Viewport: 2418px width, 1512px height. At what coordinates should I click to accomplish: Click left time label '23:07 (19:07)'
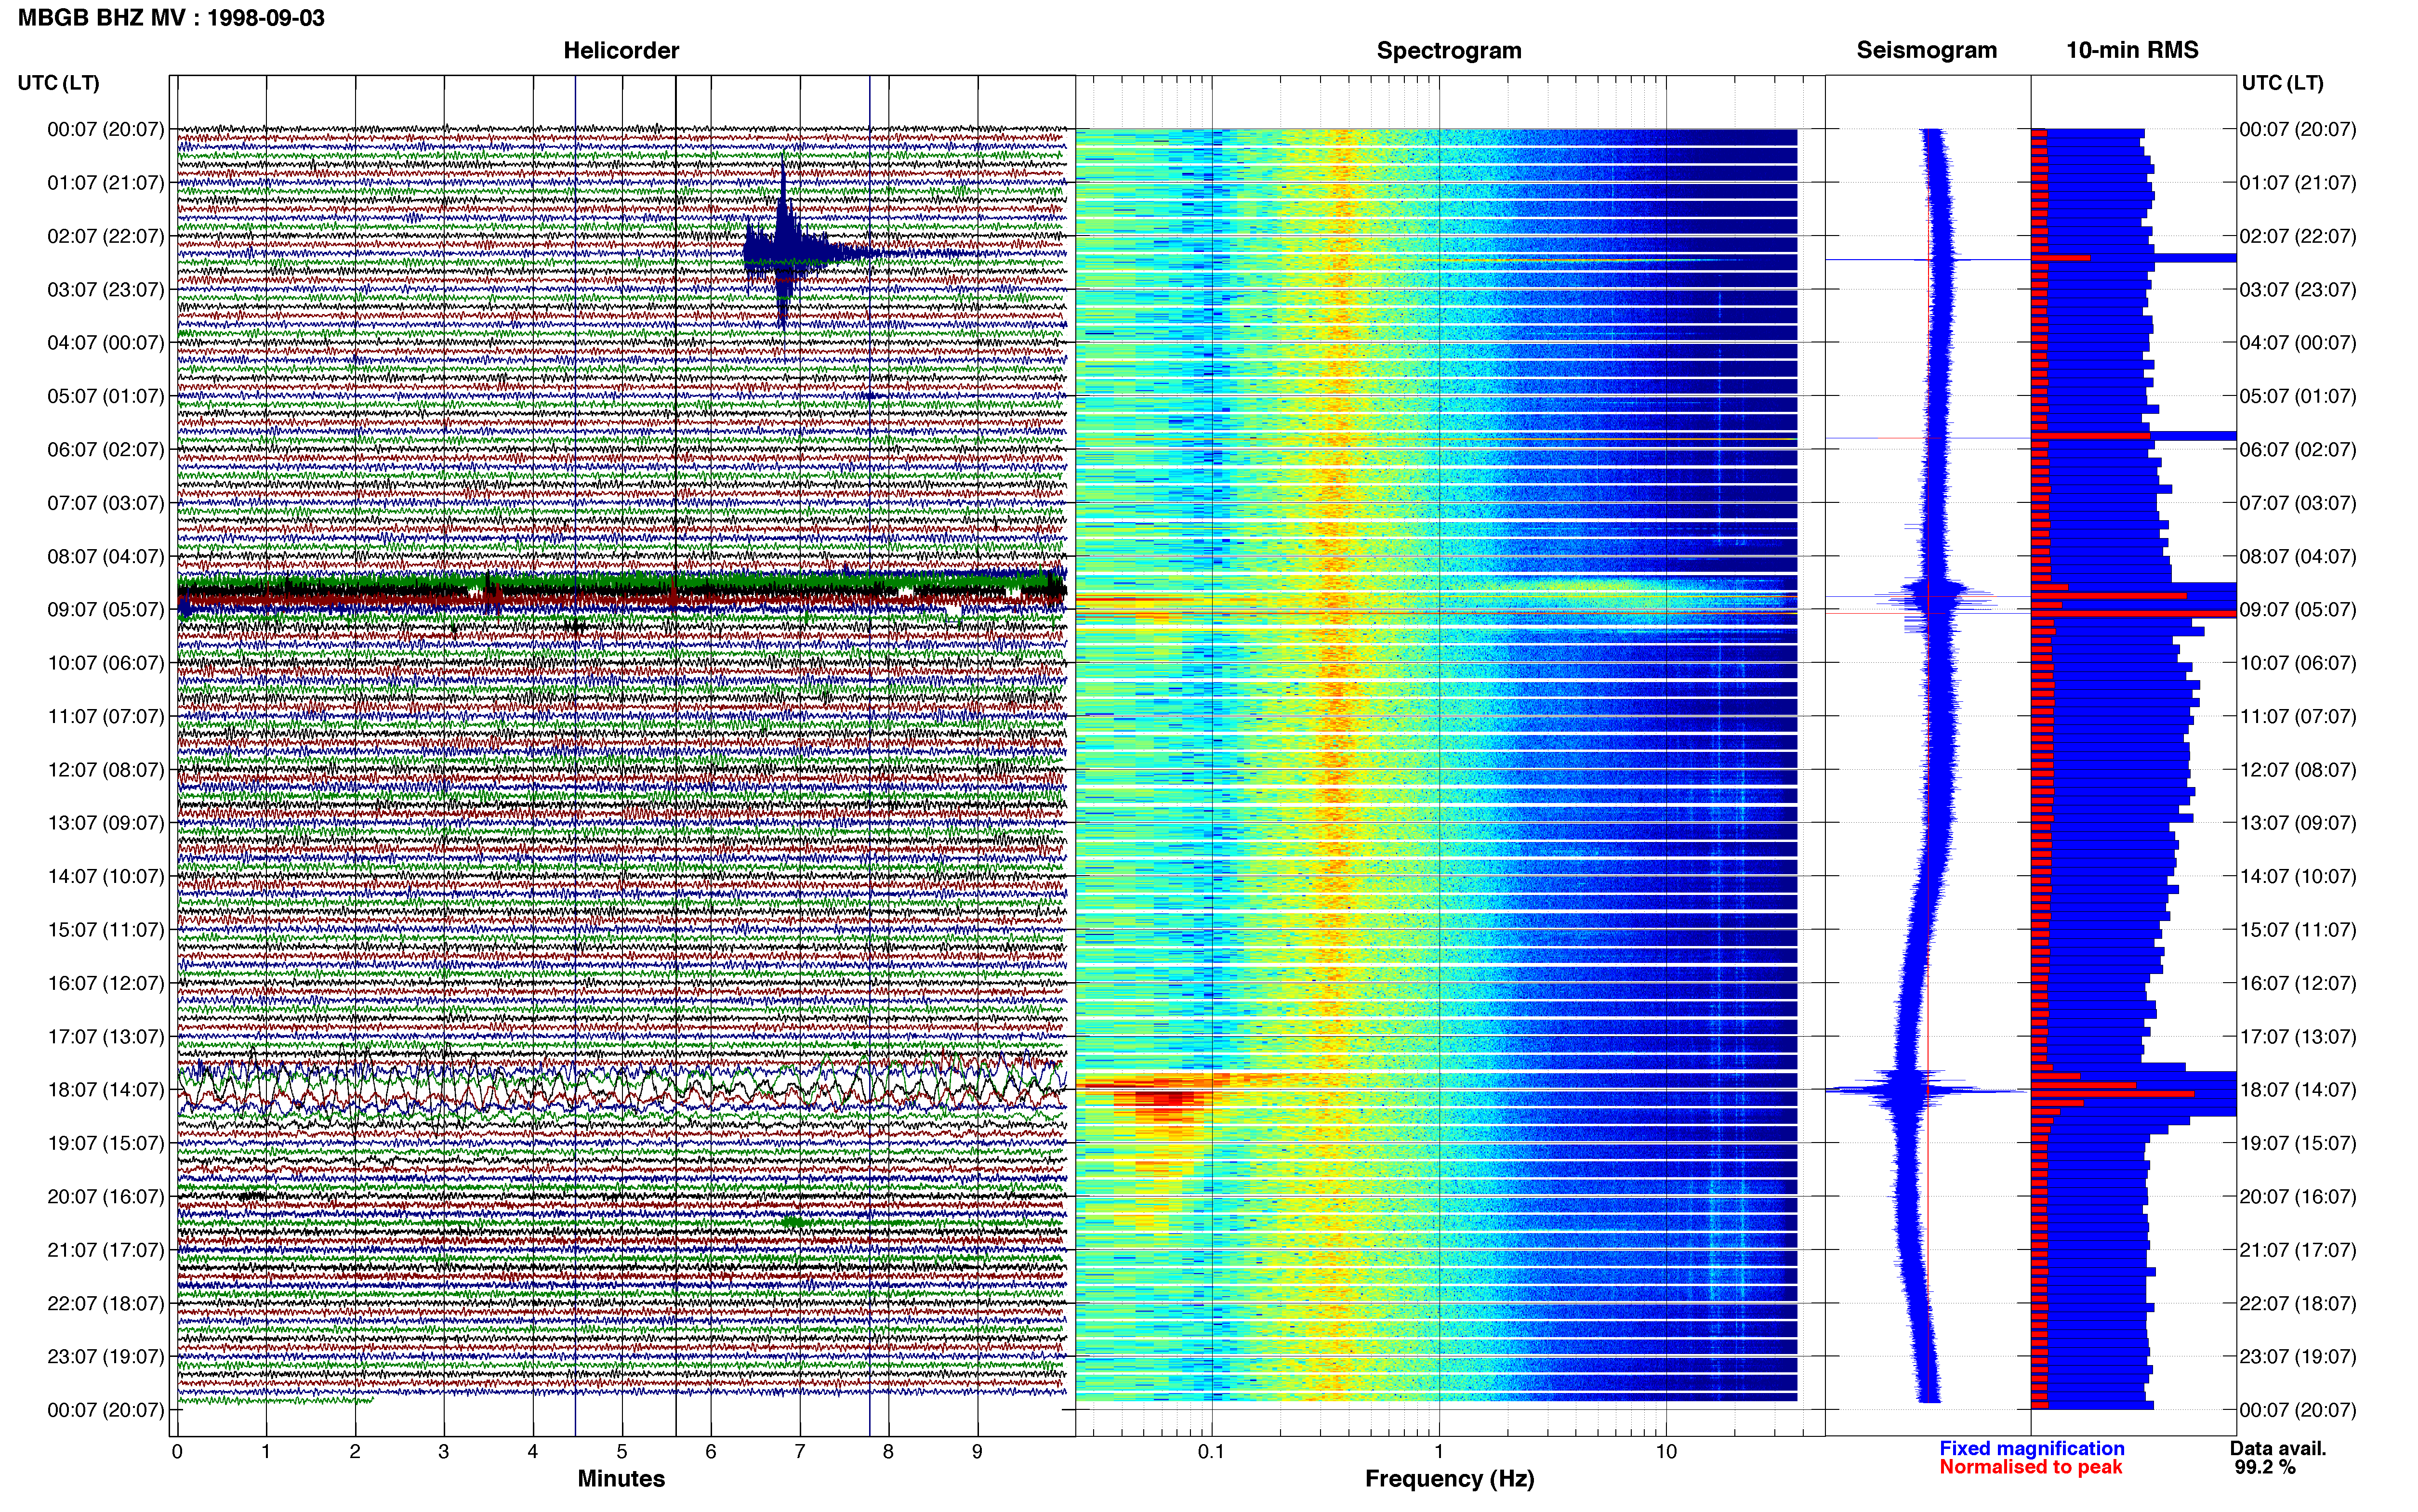point(105,1357)
